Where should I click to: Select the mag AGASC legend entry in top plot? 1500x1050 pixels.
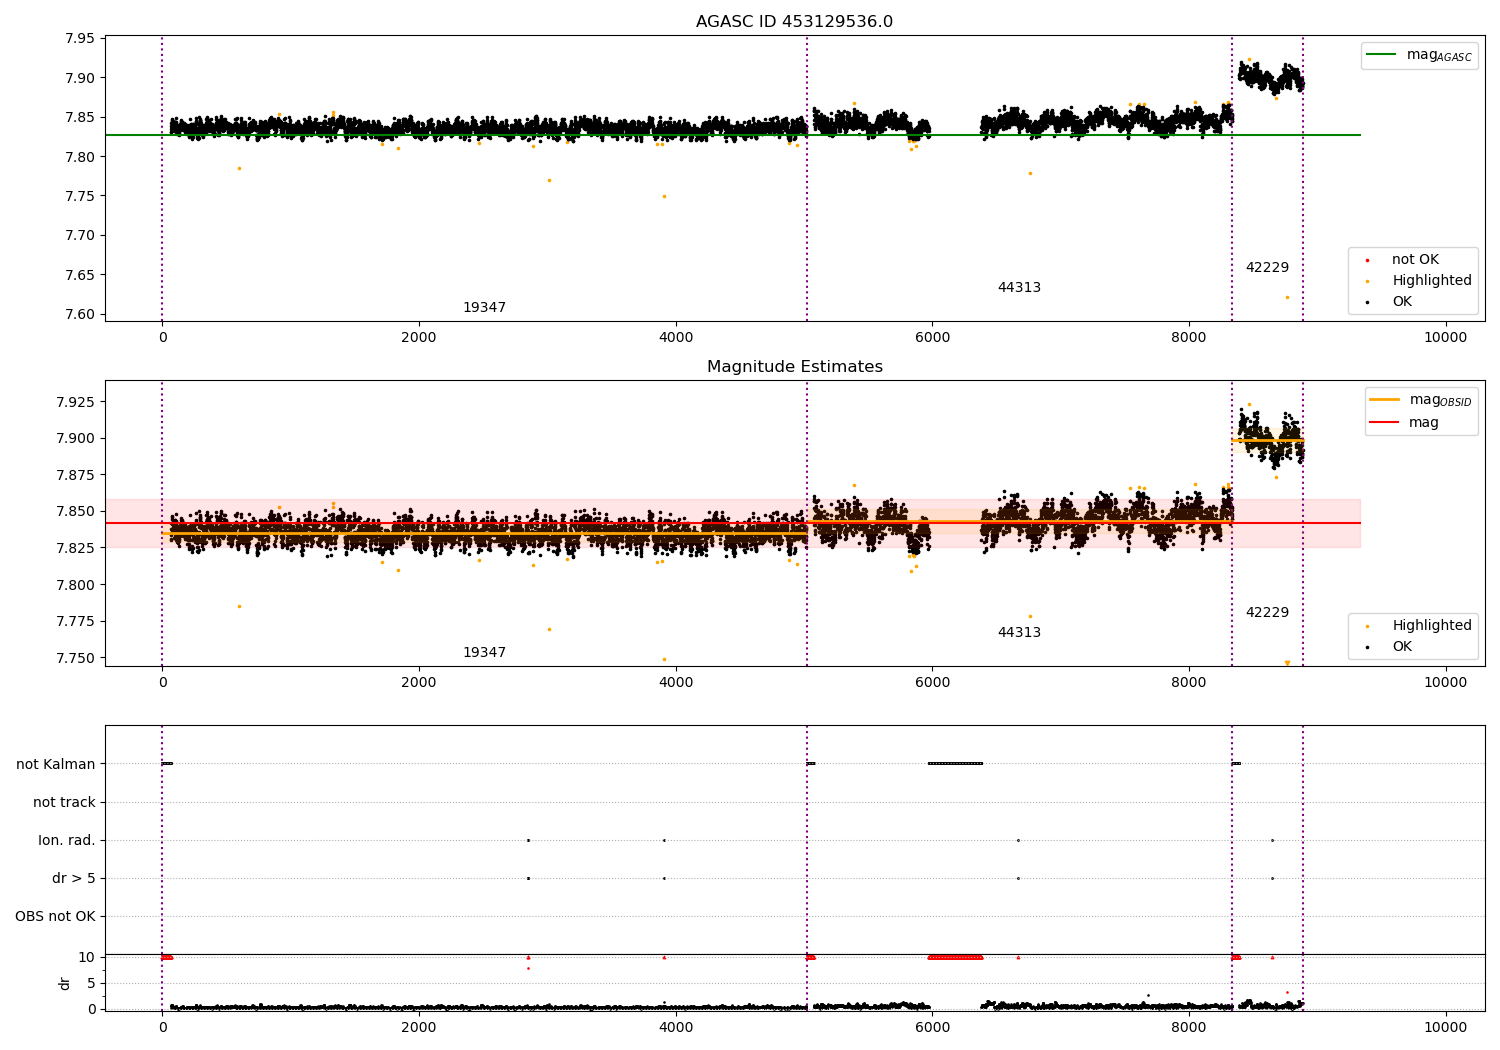1419,55
